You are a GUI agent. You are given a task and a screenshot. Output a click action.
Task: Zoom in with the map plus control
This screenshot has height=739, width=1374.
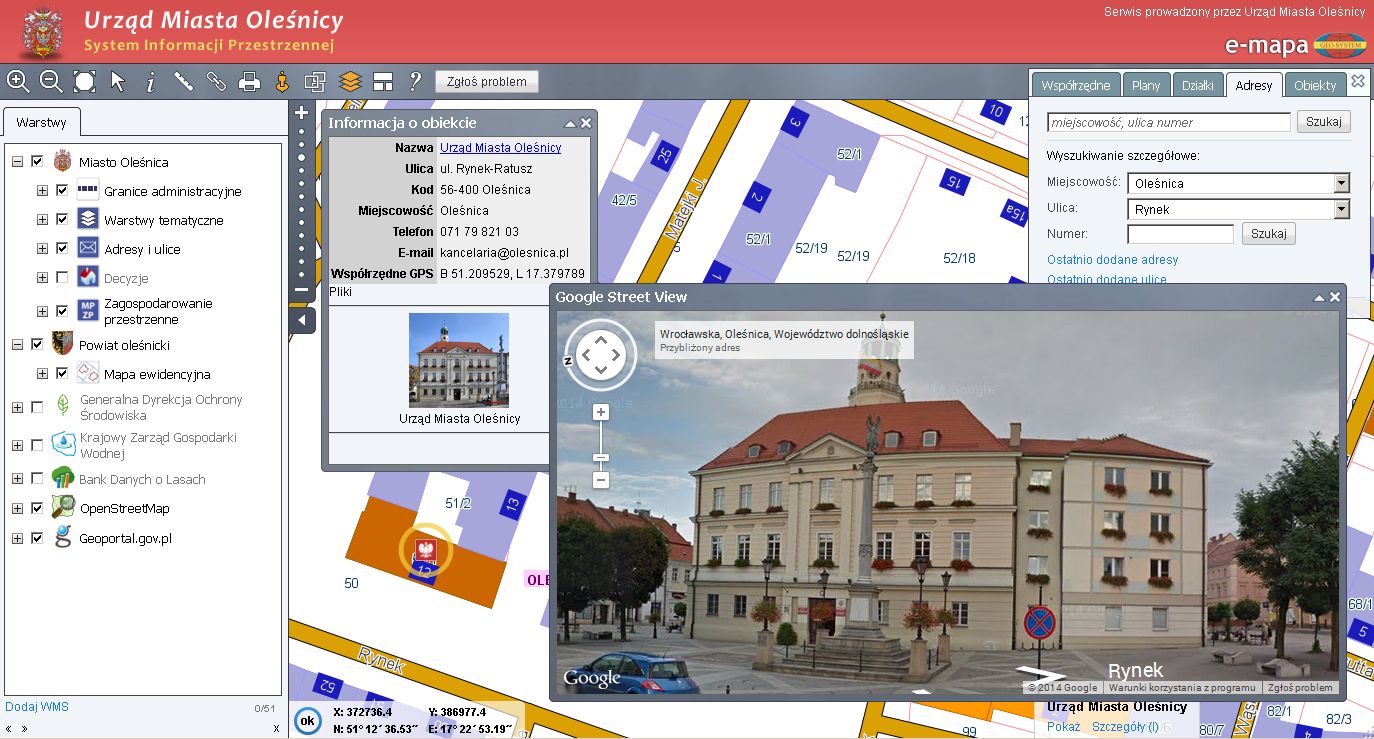[x=302, y=113]
